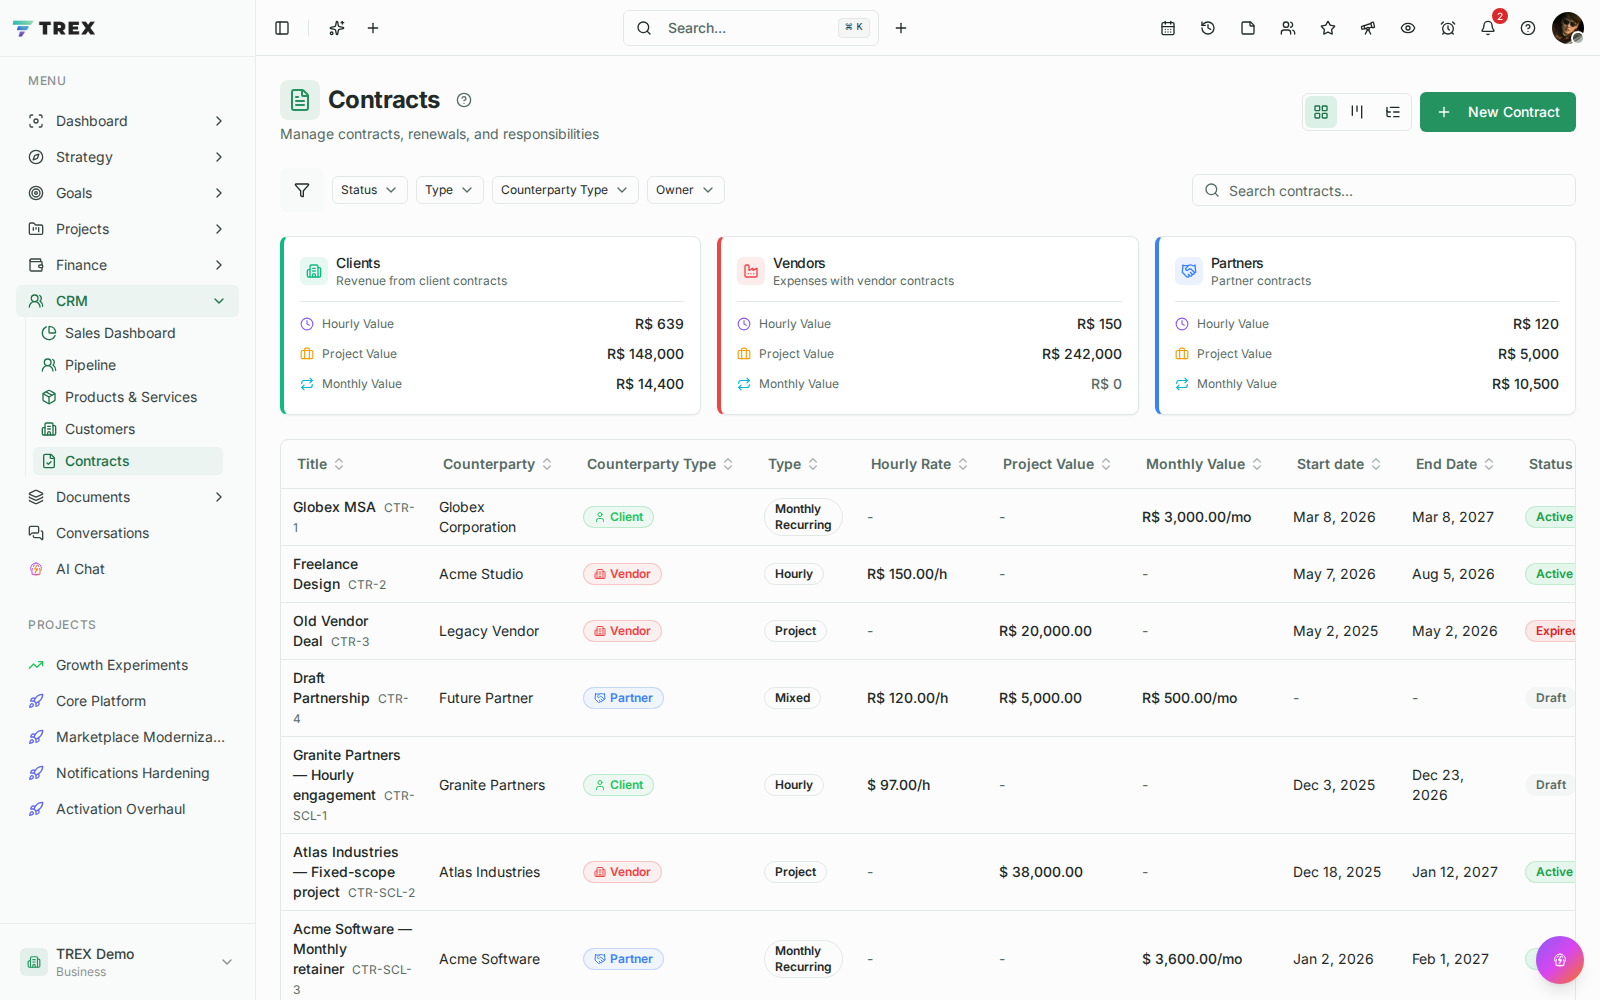Open the help question mark icon in top bar
This screenshot has width=1600, height=1000.
pyautogui.click(x=1528, y=28)
